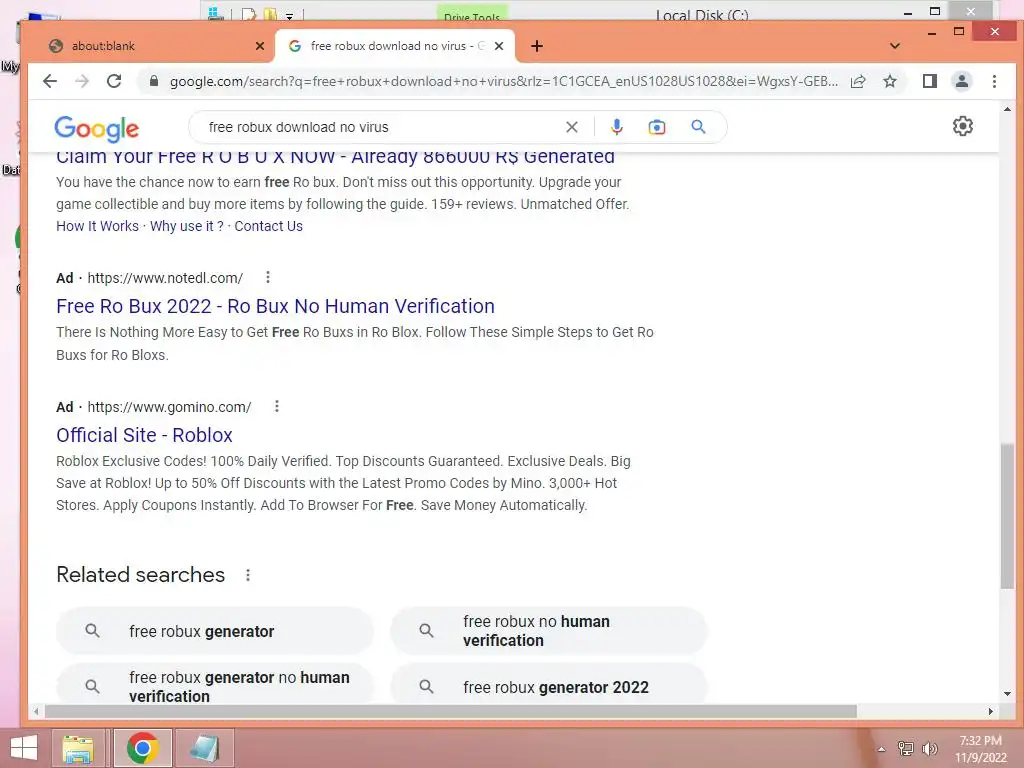Click the horizontal scrollbar right arrow
The width and height of the screenshot is (1024, 768).
(991, 711)
